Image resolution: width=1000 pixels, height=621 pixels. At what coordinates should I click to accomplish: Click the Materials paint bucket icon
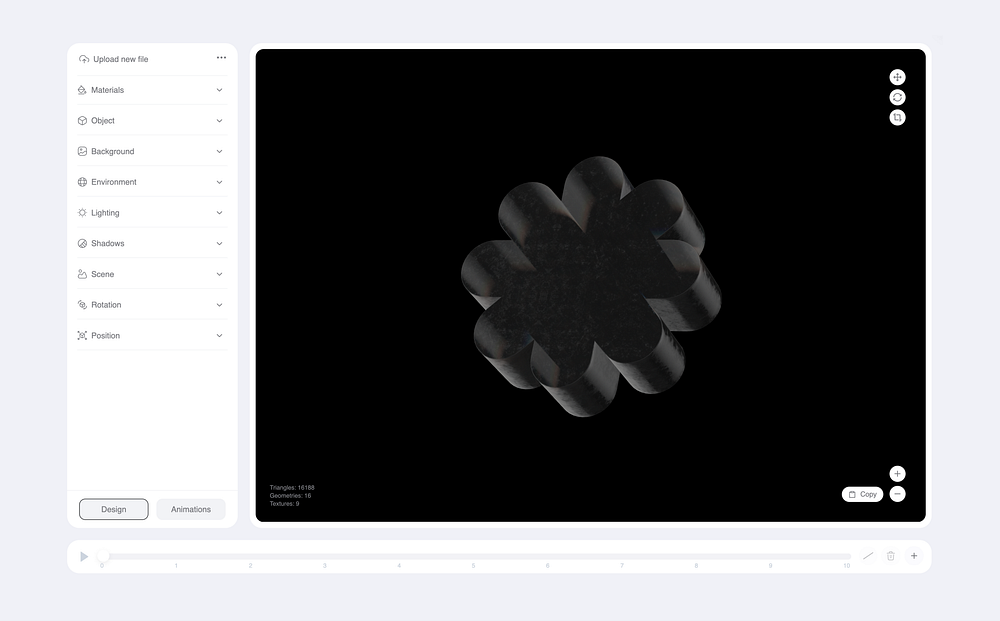82,90
